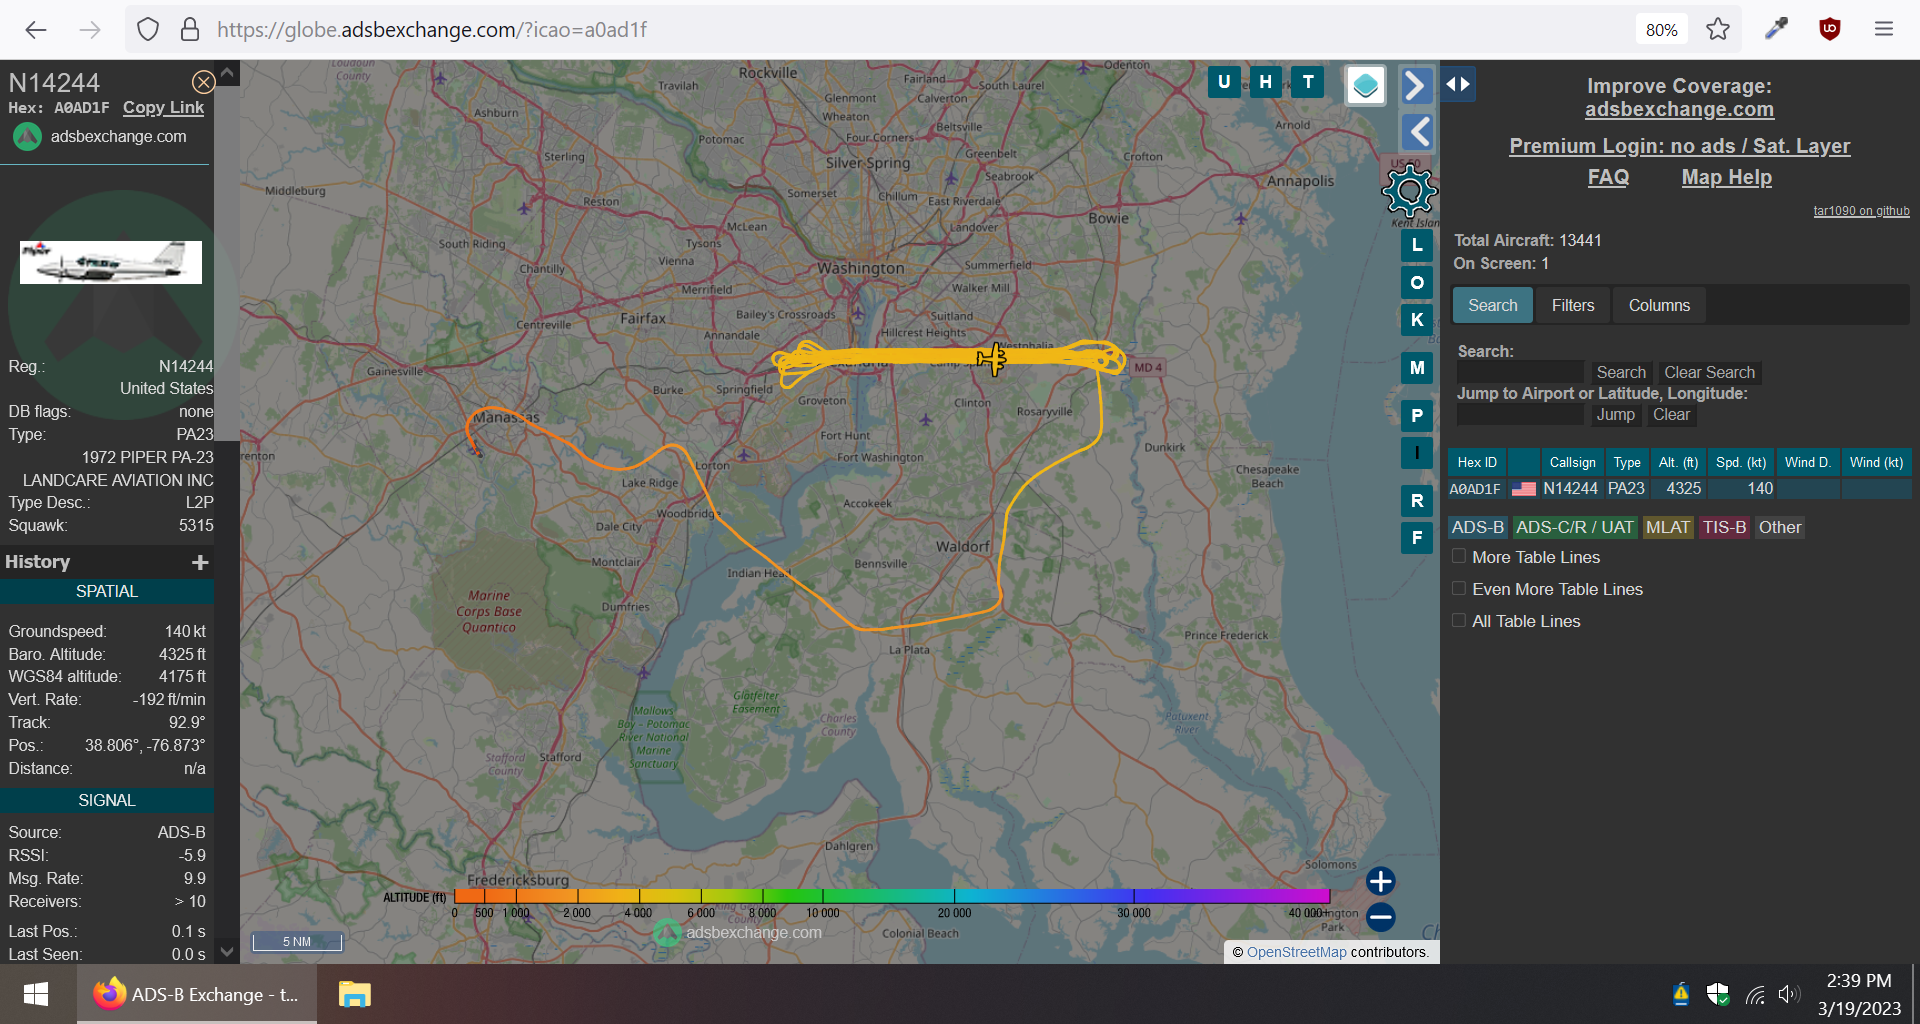This screenshot has height=1024, width=1920.
Task: Switch to the Columns tab
Action: point(1659,305)
